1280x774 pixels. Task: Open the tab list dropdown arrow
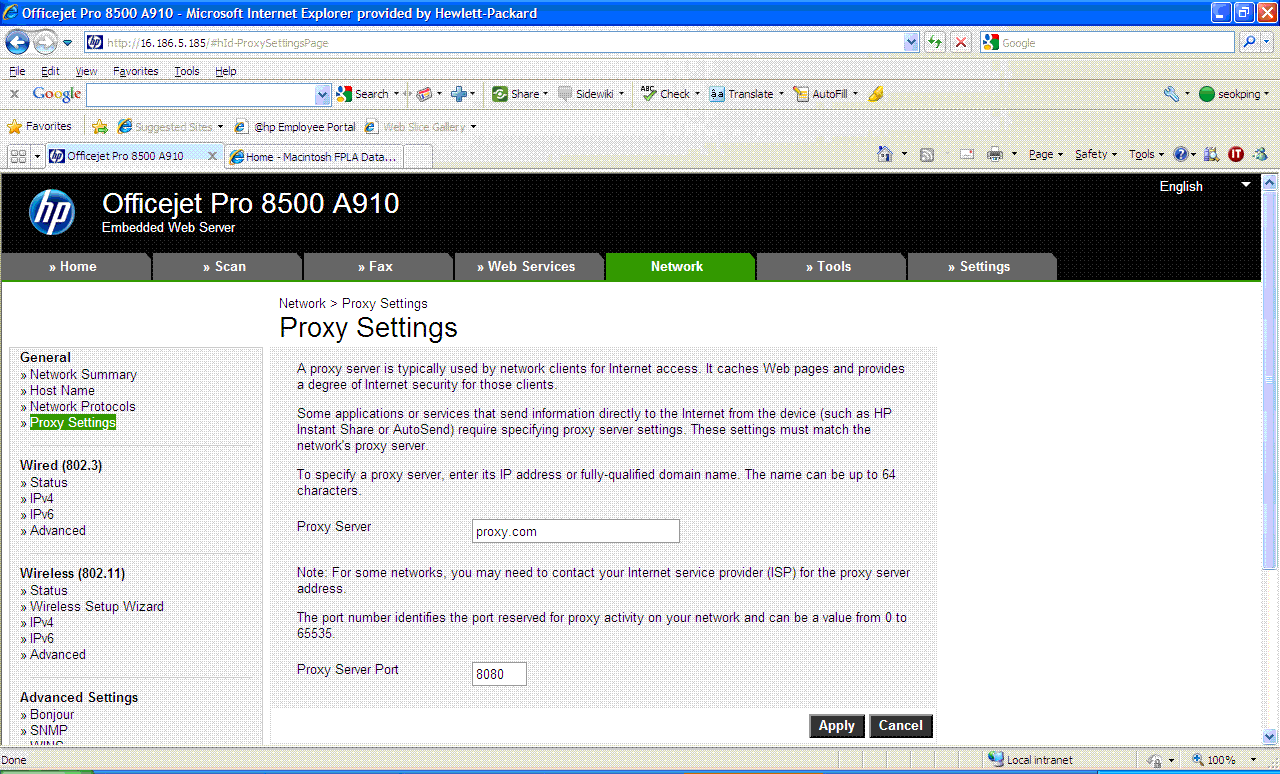coord(38,156)
